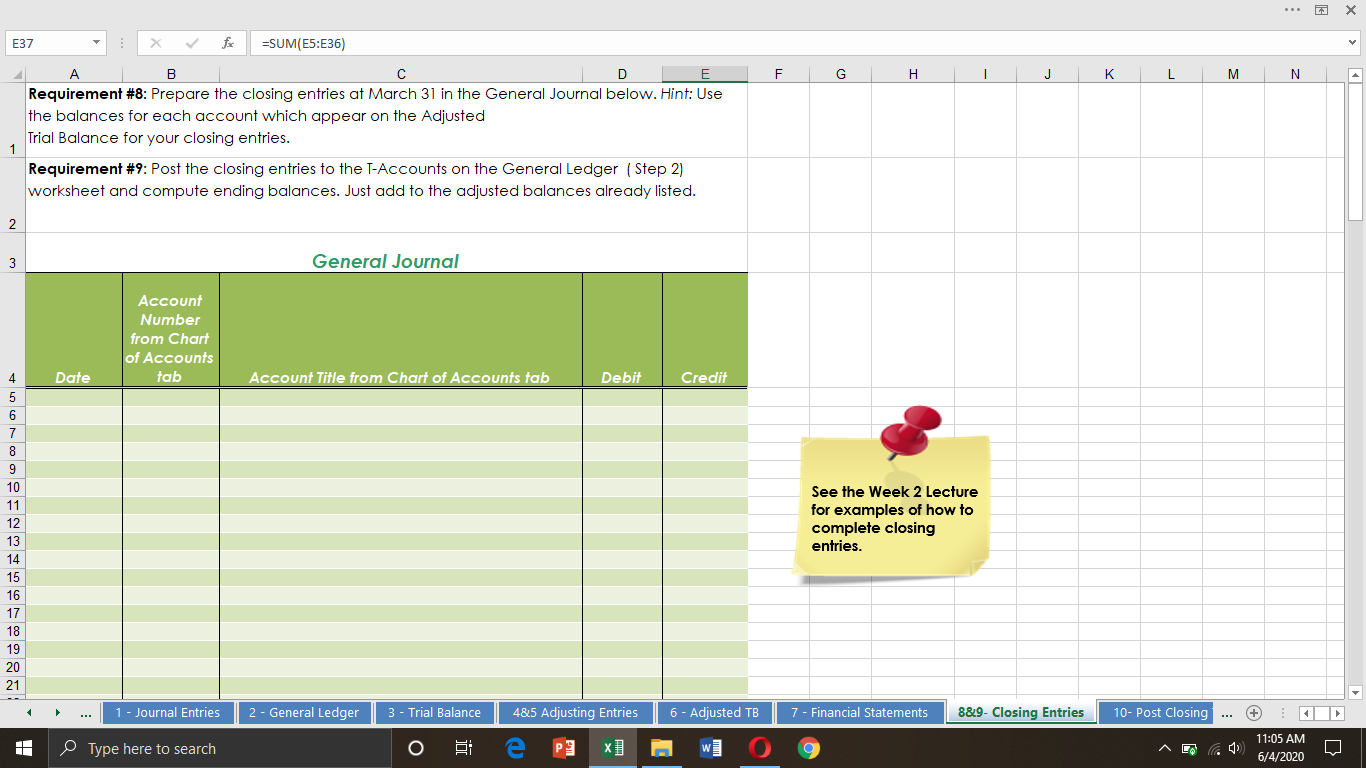
Task: Select the Credit header cell
Action: click(705, 330)
